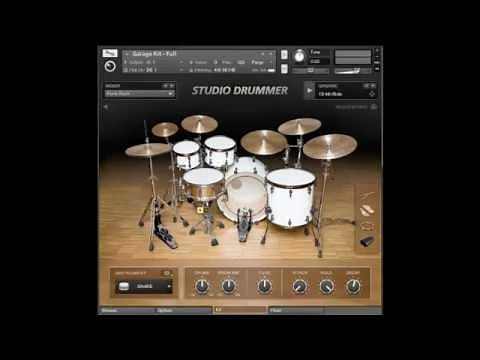
Task: Click the STUDIO DRUMMER title
Action: [x=240, y=91]
